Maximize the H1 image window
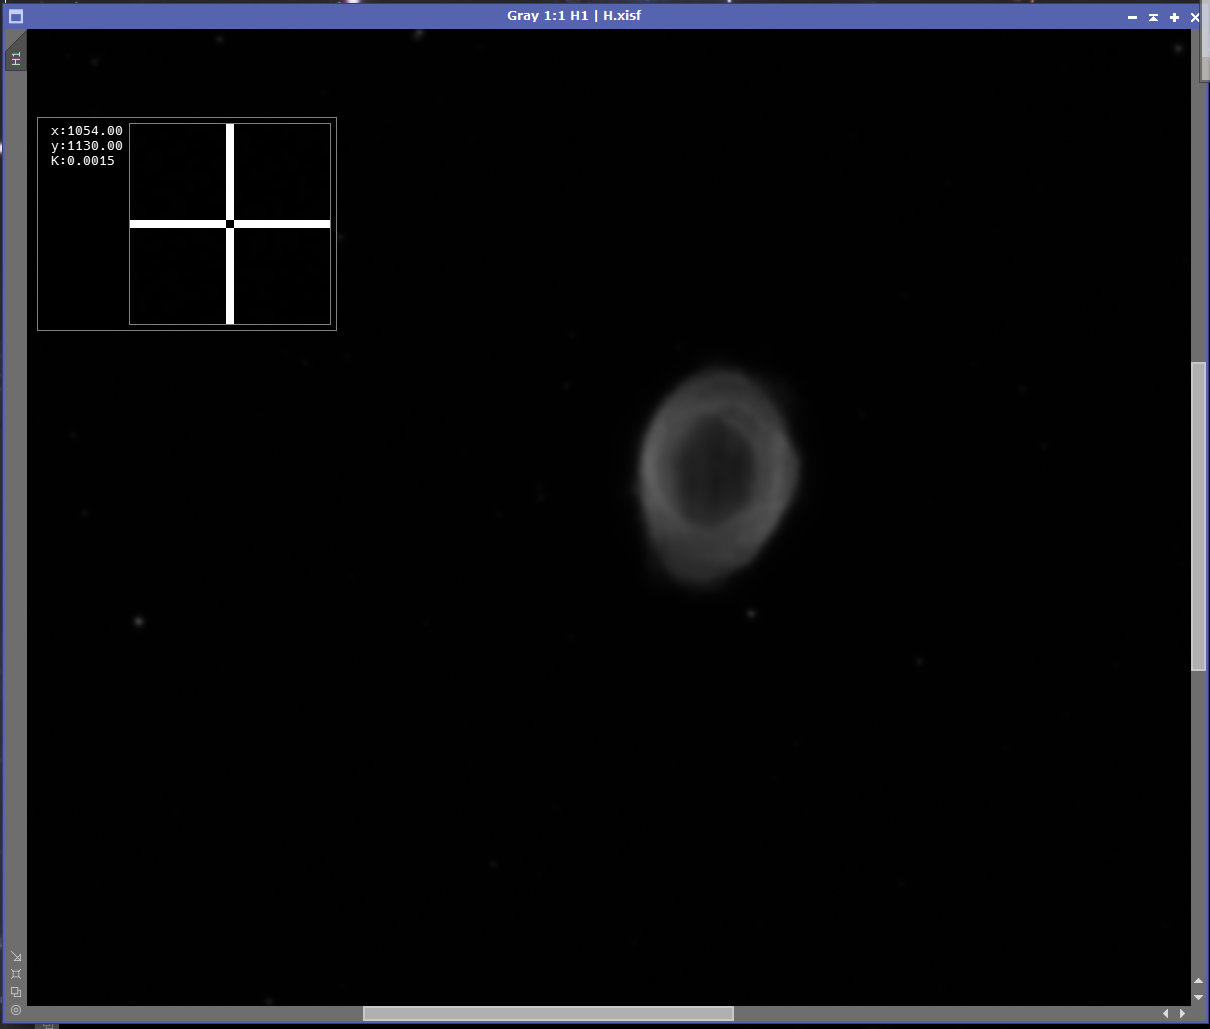Screen dimensions: 1210x1029 pyautogui.click(x=1174, y=17)
